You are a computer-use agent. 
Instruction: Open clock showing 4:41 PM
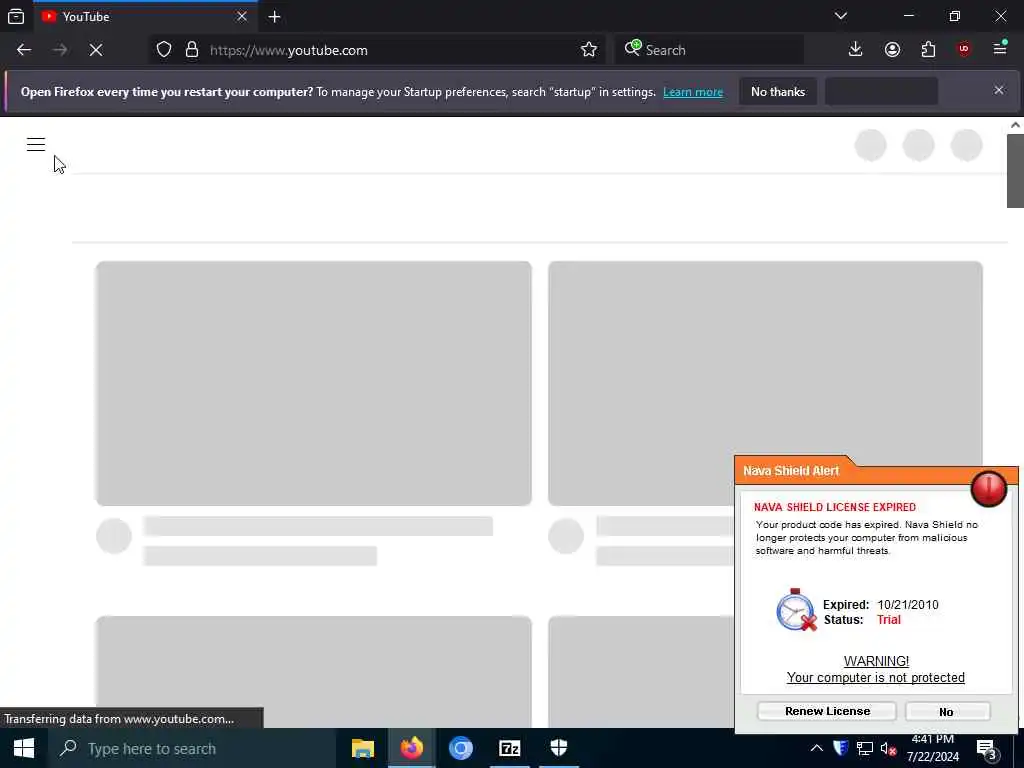tap(933, 748)
